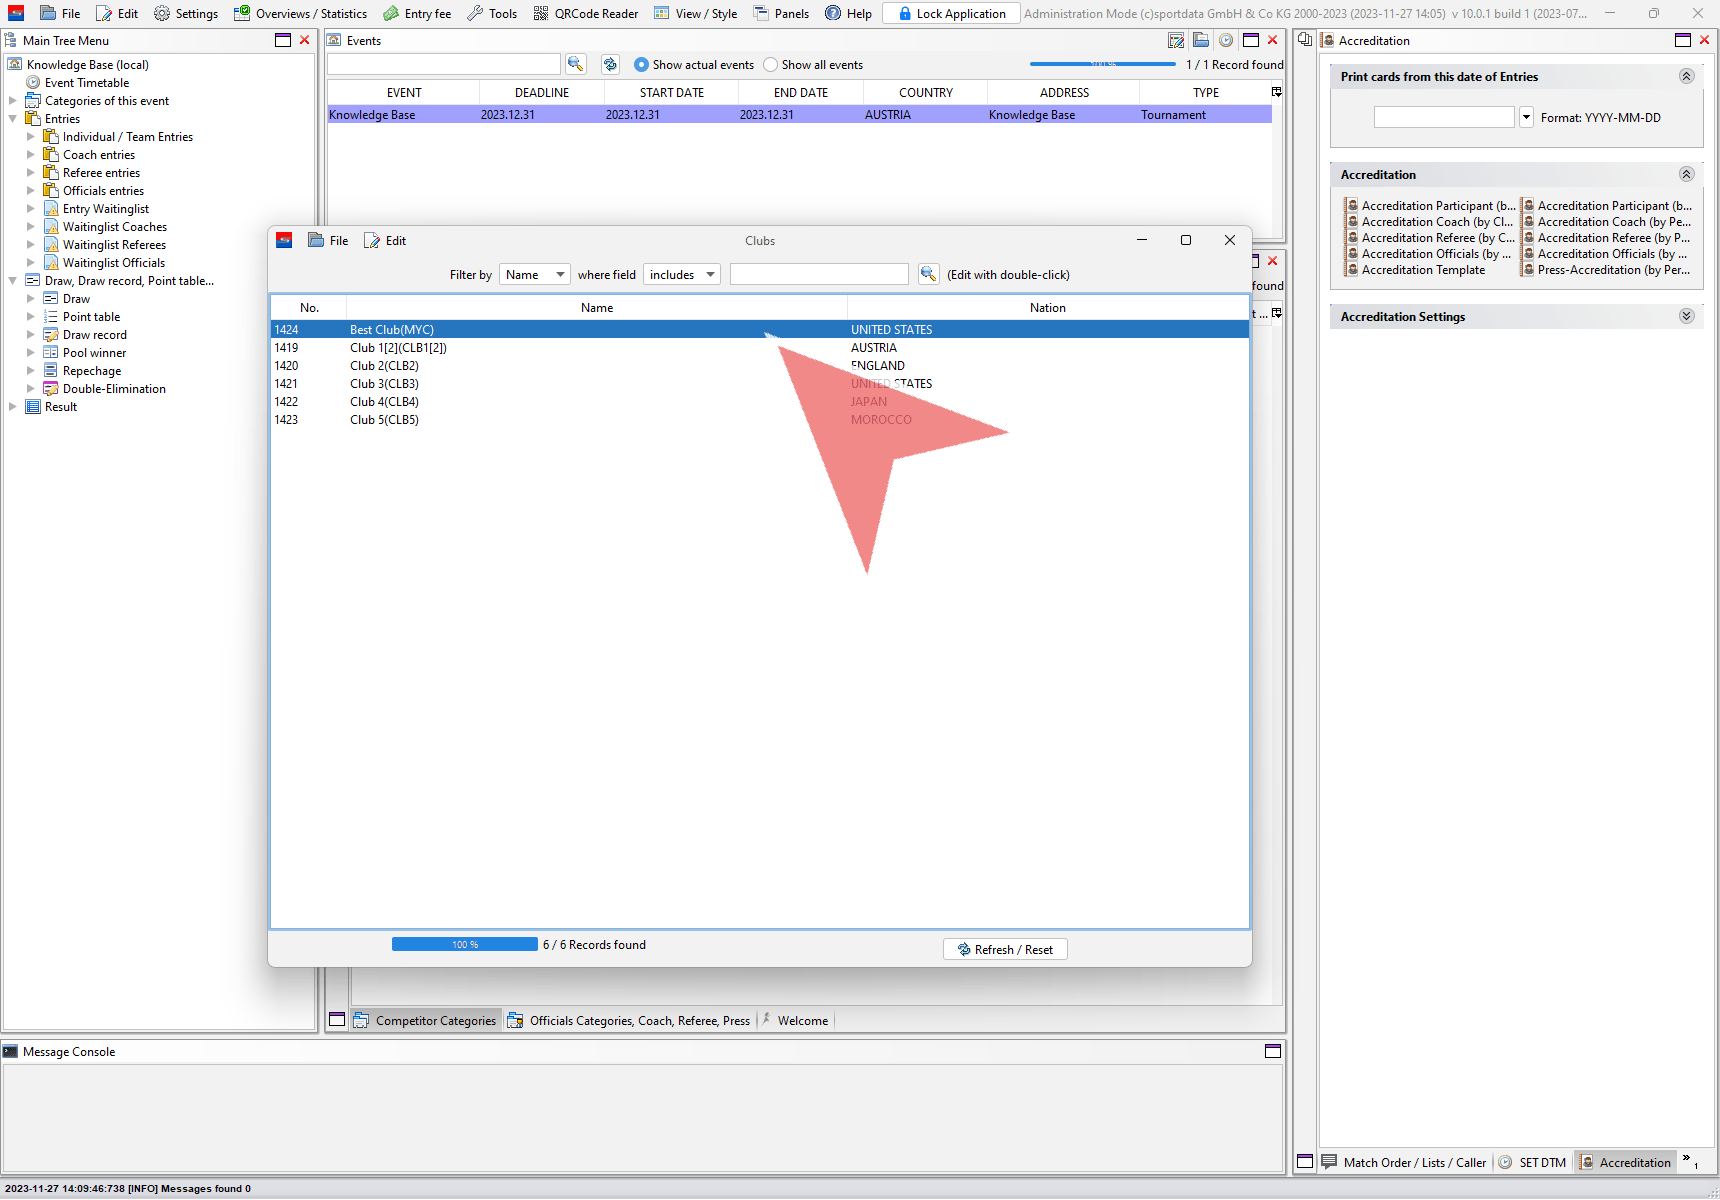Open the QRCode Reader tool
Viewport: 1720px width, 1200px height.
[586, 13]
